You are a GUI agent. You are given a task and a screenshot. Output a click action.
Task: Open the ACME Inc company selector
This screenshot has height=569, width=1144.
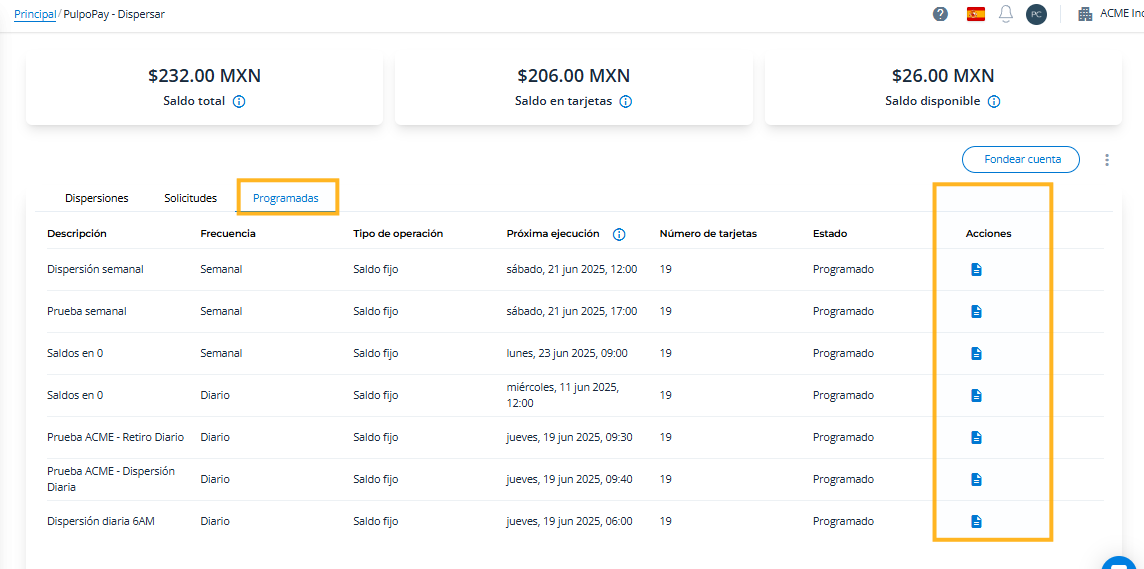[x=1110, y=14]
